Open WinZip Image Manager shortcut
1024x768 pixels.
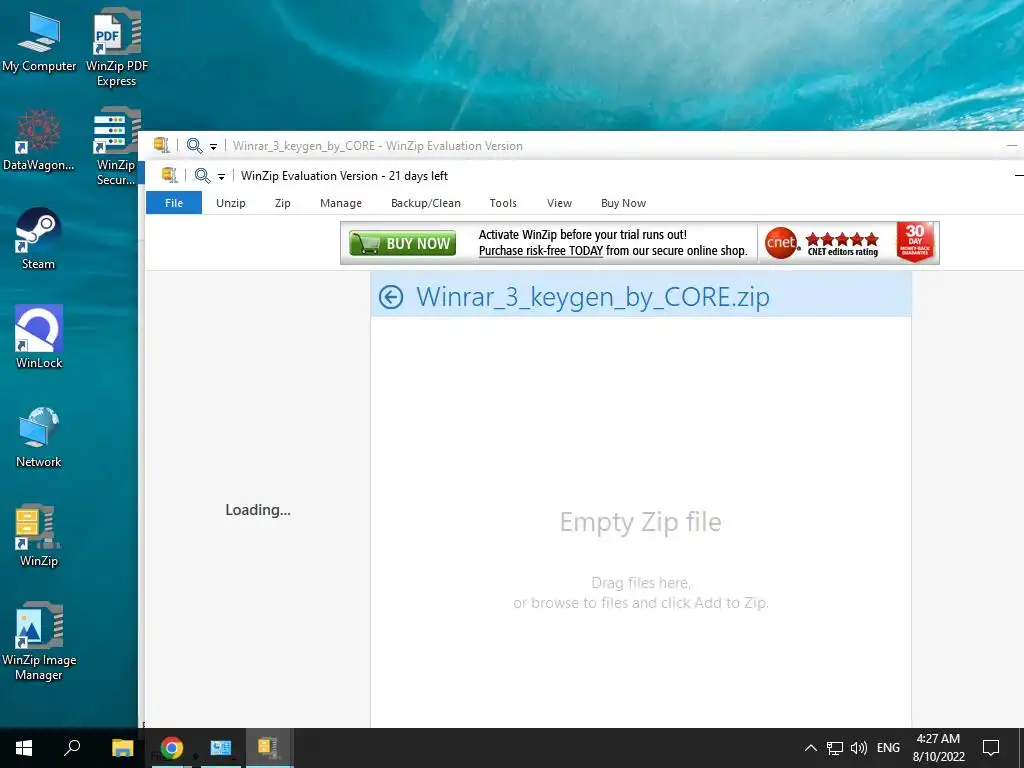coord(39,641)
